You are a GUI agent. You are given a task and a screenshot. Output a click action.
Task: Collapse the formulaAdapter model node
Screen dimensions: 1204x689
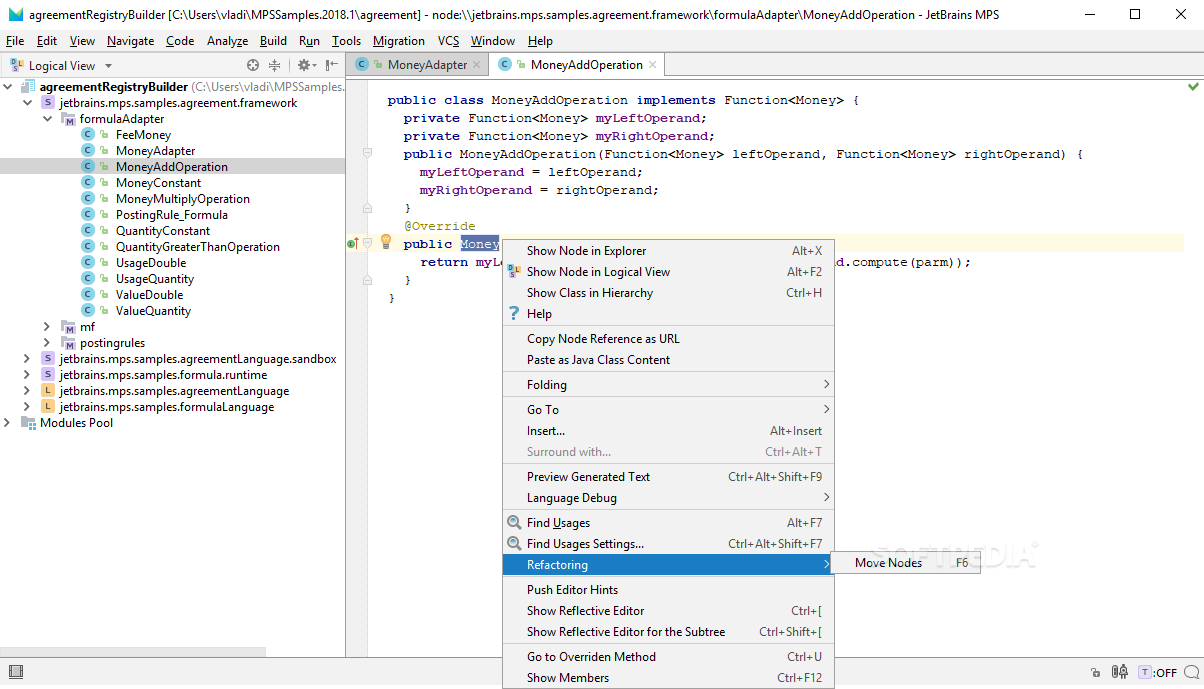pyautogui.click(x=48, y=119)
